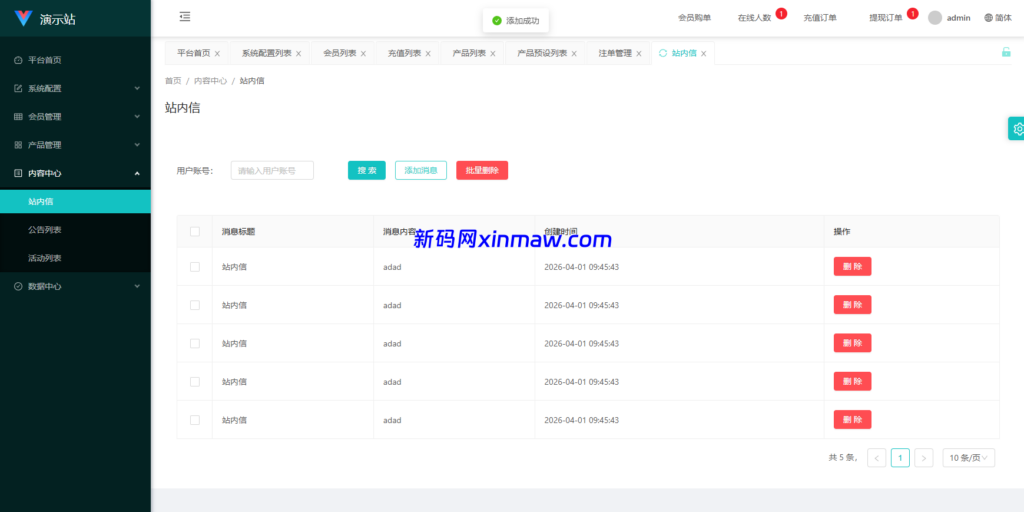Open 会员购单 in the top bar
This screenshot has height=512, width=1024.
[694, 18]
